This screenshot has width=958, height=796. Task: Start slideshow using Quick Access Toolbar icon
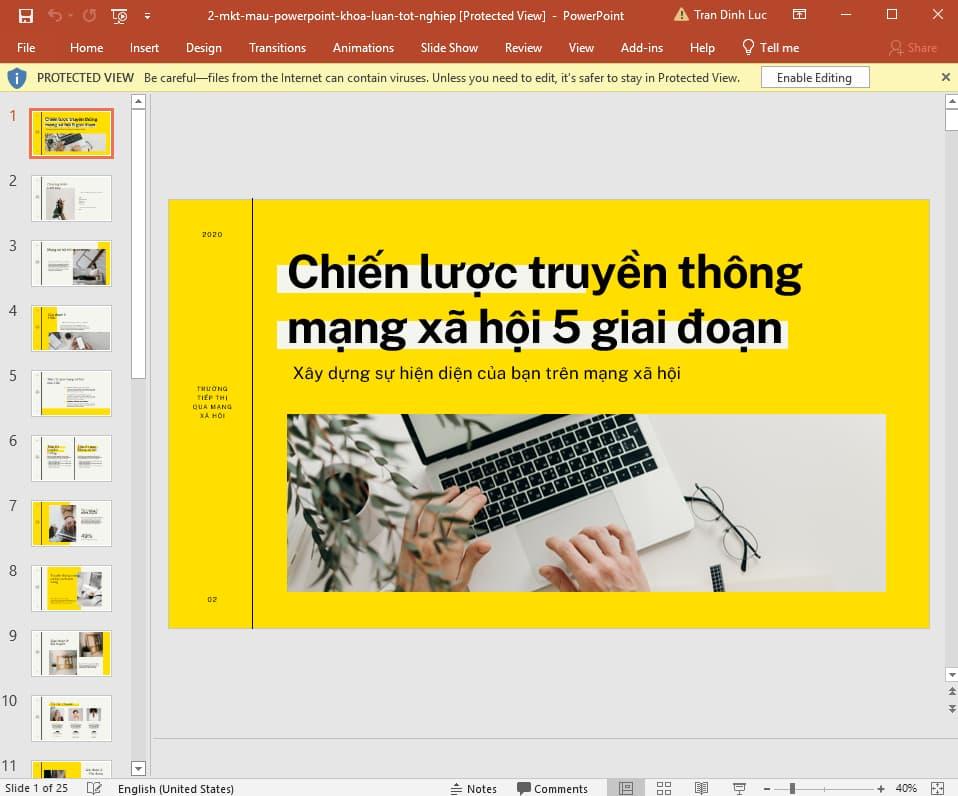pos(118,15)
